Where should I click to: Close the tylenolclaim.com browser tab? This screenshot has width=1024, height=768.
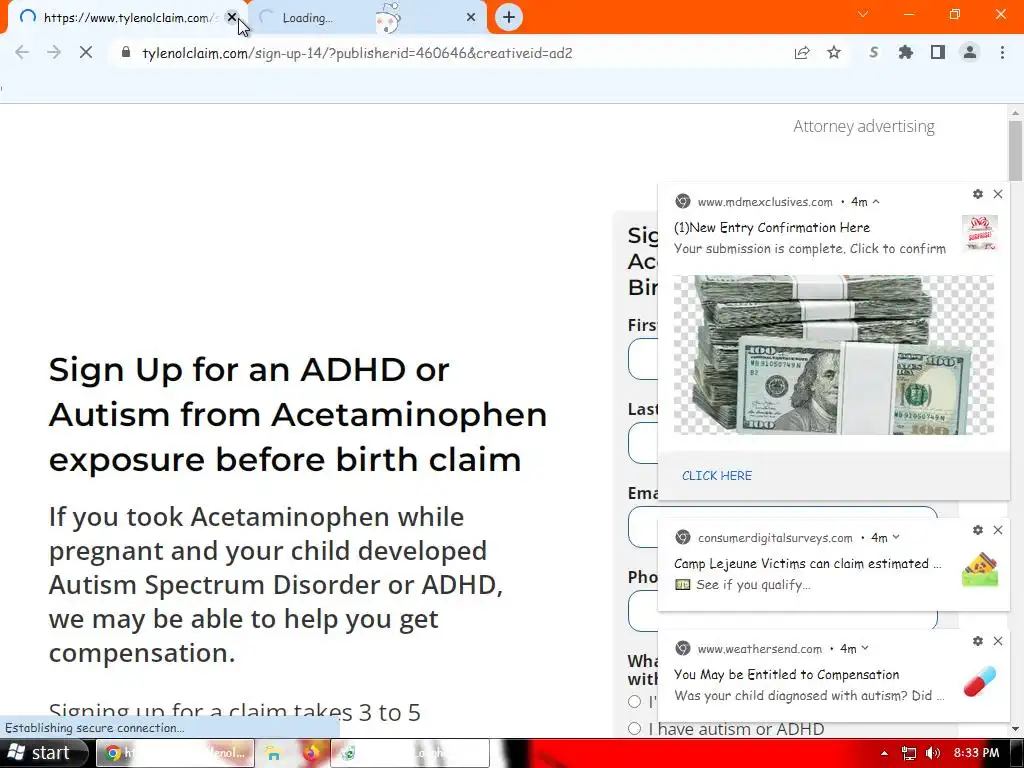tap(231, 18)
